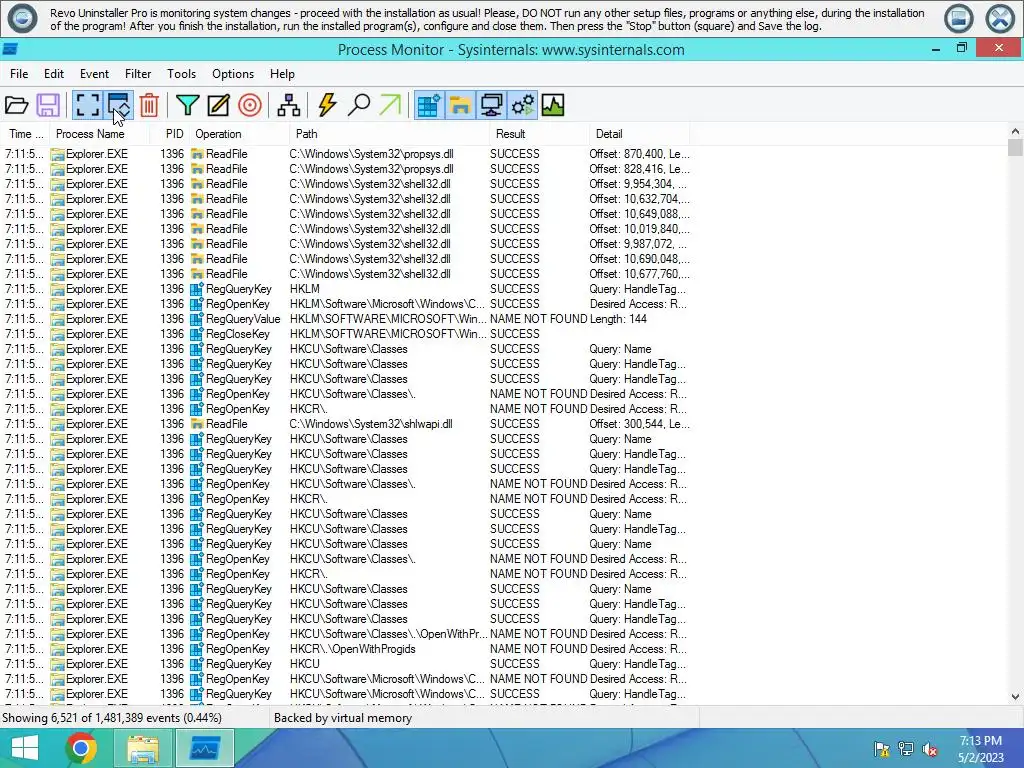Open the Tools menu

[x=181, y=74]
